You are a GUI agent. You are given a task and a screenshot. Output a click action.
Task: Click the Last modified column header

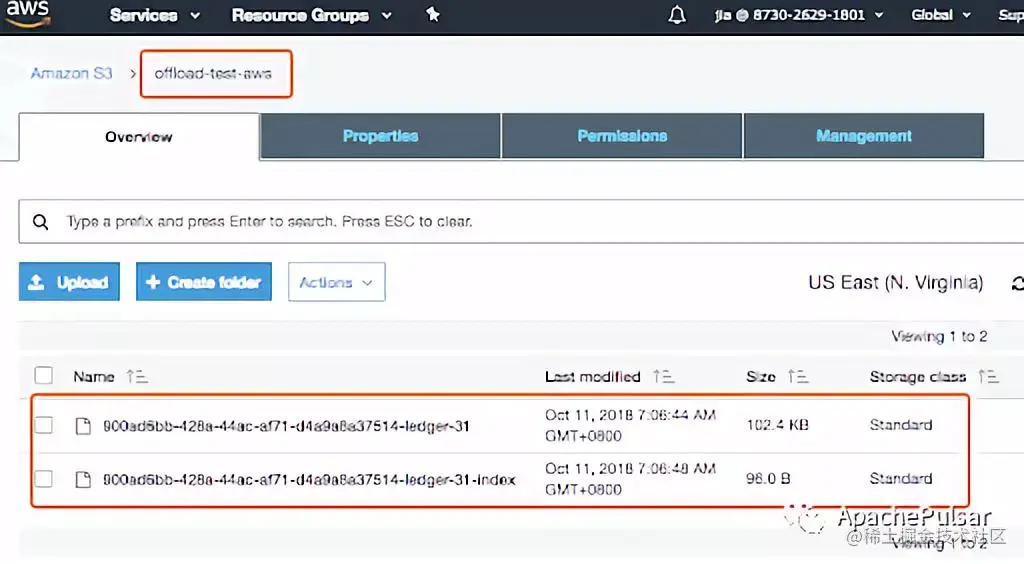click(592, 377)
